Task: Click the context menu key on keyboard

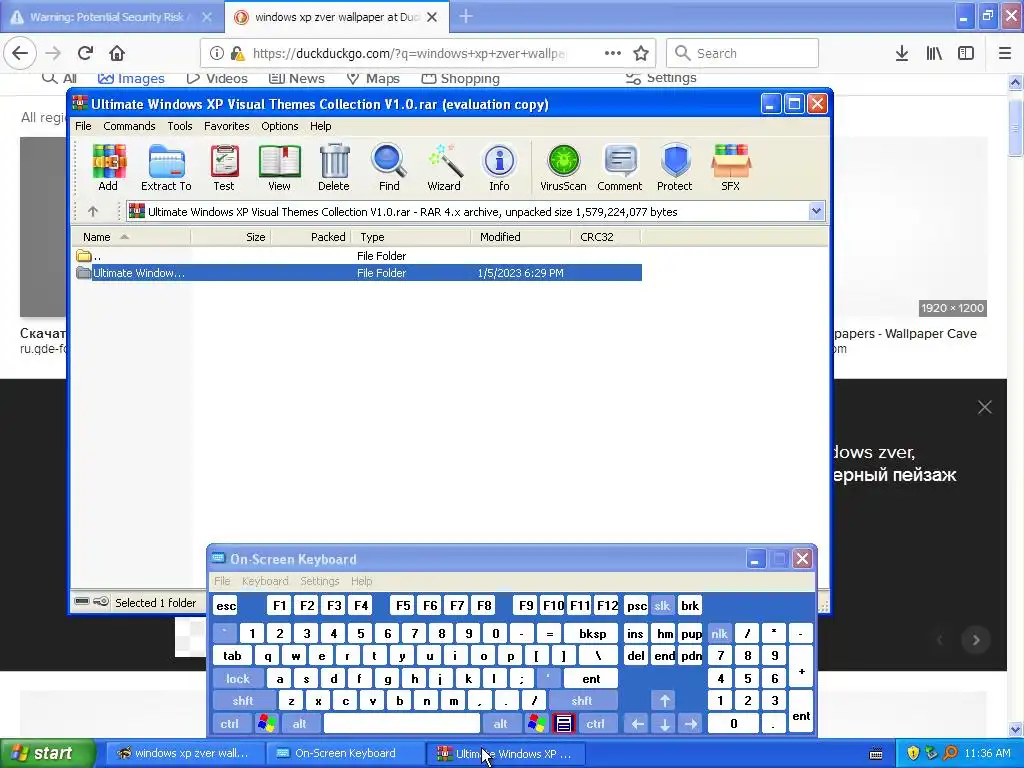Action: 564,724
